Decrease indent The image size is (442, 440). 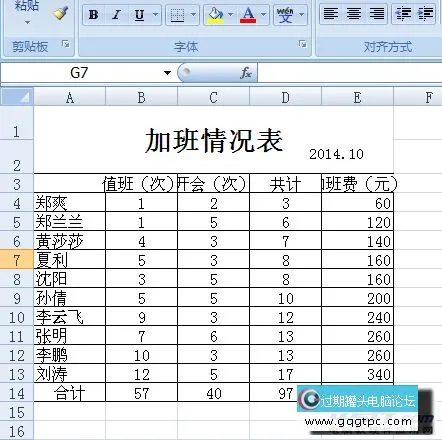[403, 14]
